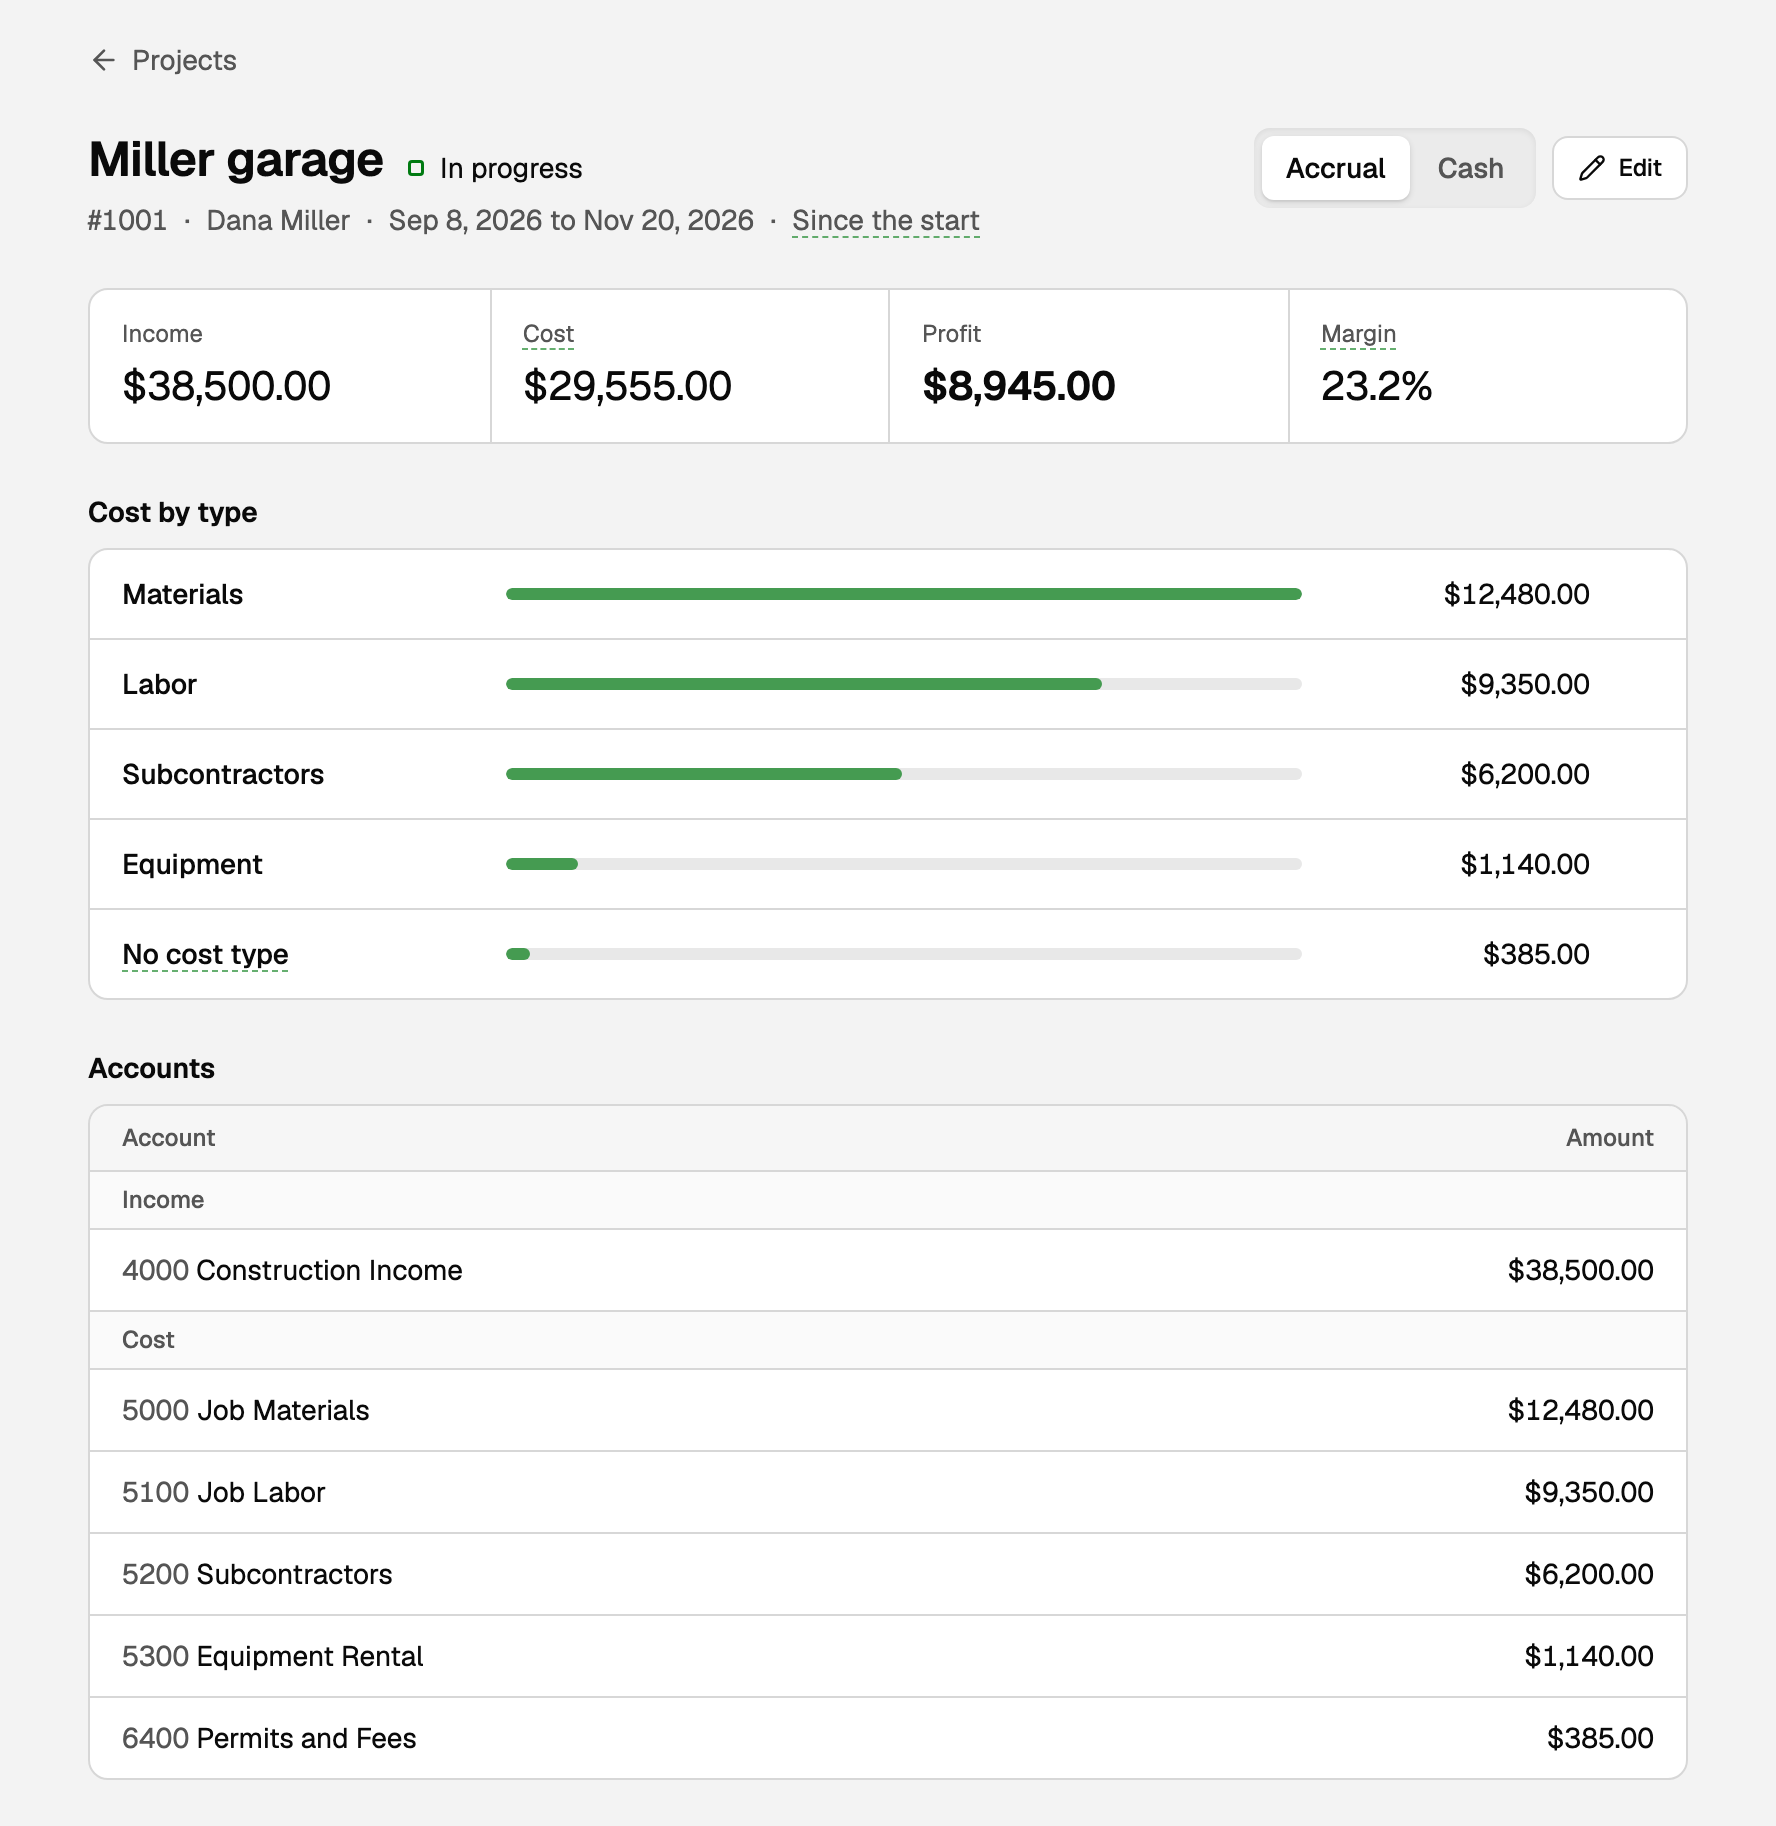Click the Equipment label in Cost by type
This screenshot has width=1776, height=1826.
click(192, 864)
